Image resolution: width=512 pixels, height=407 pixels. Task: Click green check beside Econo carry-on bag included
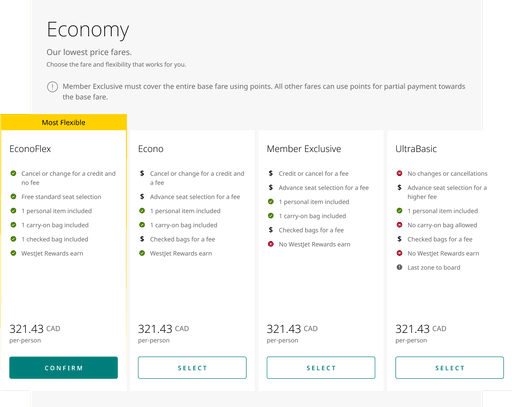click(x=142, y=225)
